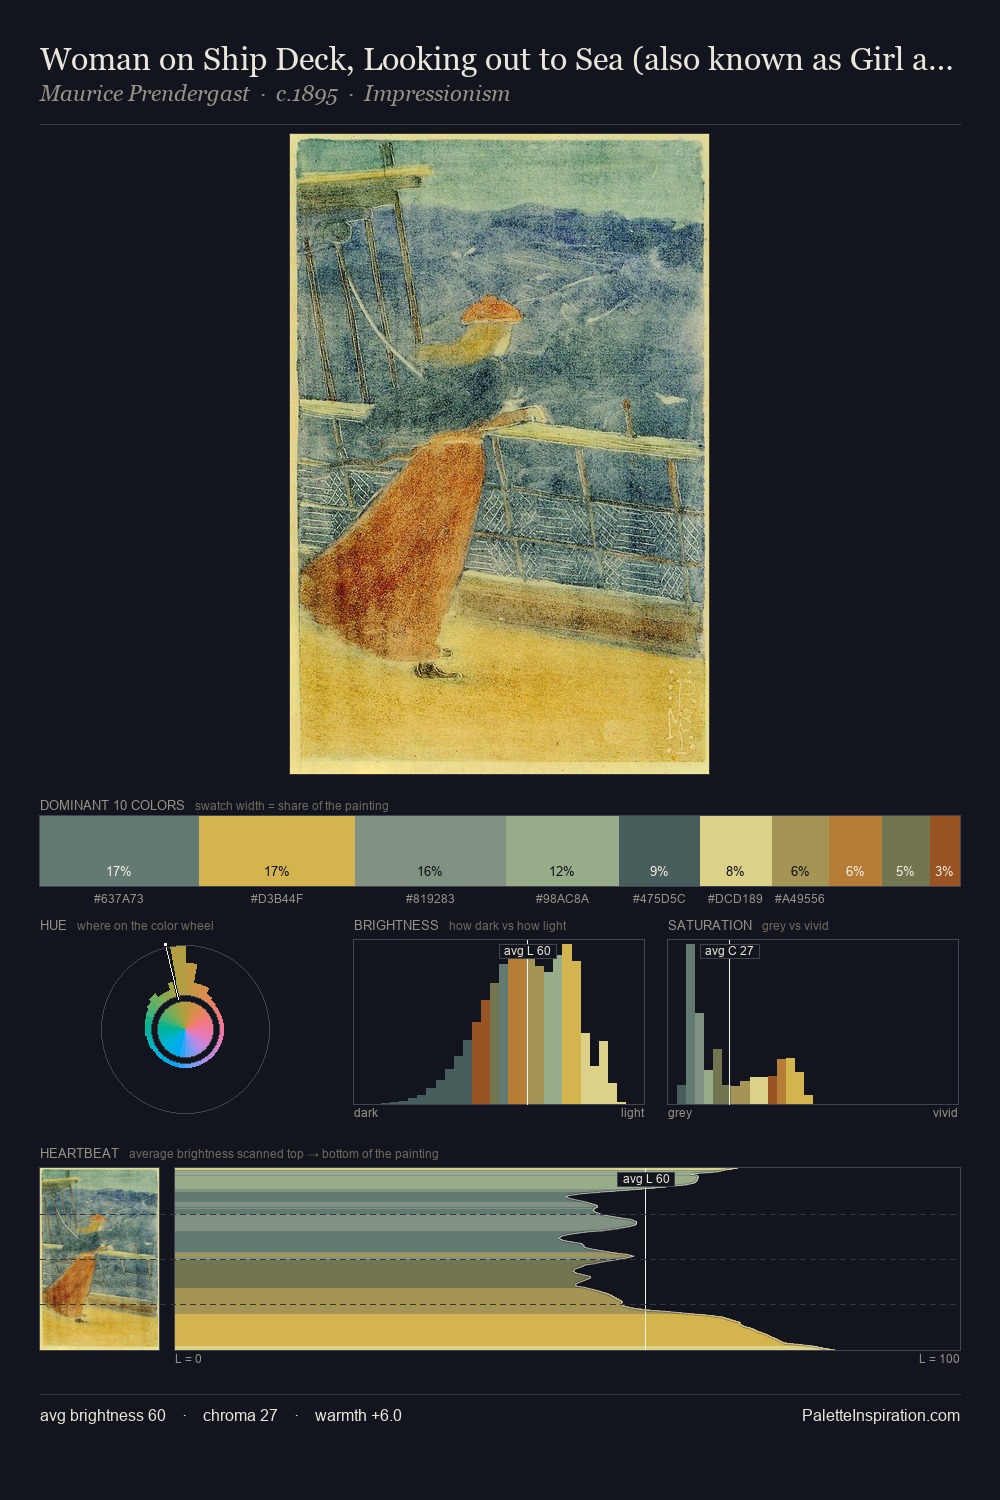Click the BRIGHTNESS section heading
Screen dimensions: 1000x1500
396,925
